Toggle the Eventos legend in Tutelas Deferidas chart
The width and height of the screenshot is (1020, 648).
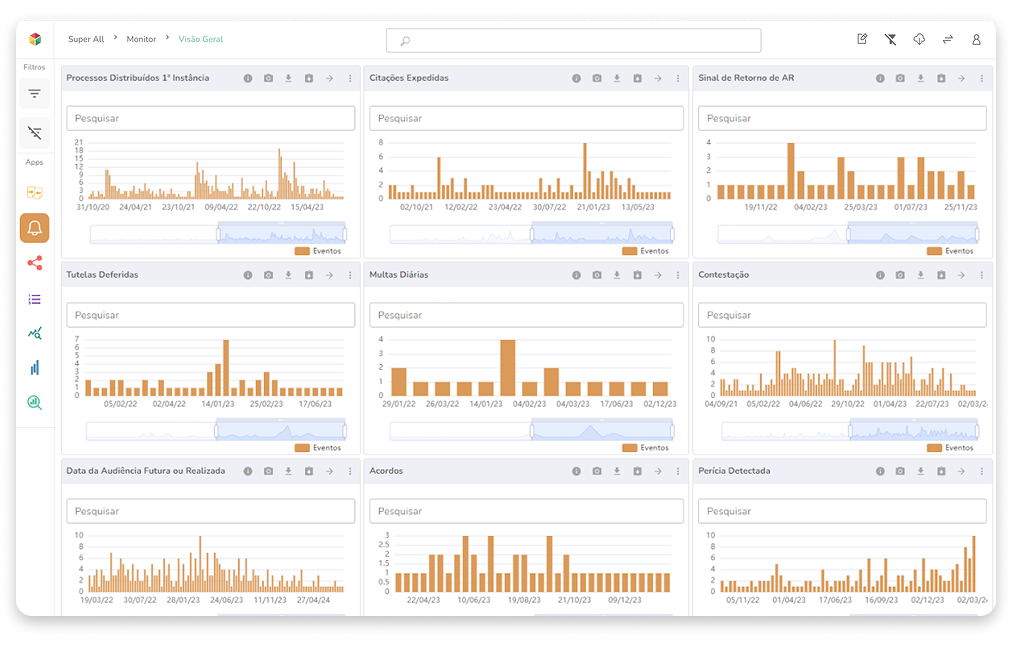pyautogui.click(x=318, y=448)
